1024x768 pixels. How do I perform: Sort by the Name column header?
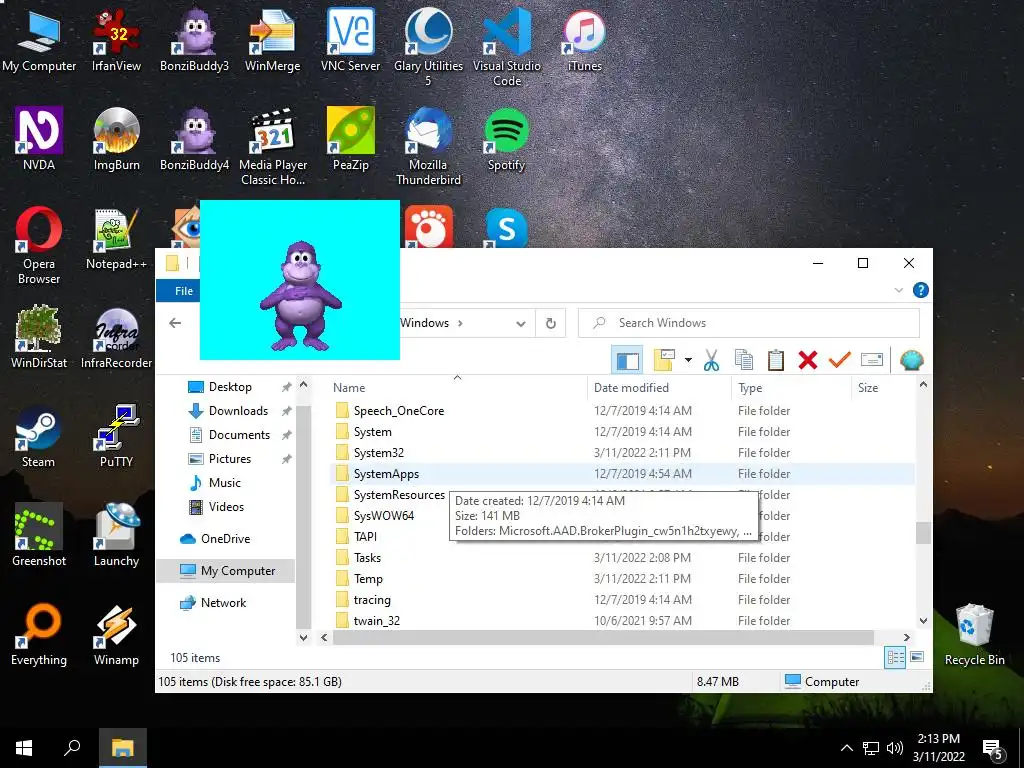tap(457, 387)
